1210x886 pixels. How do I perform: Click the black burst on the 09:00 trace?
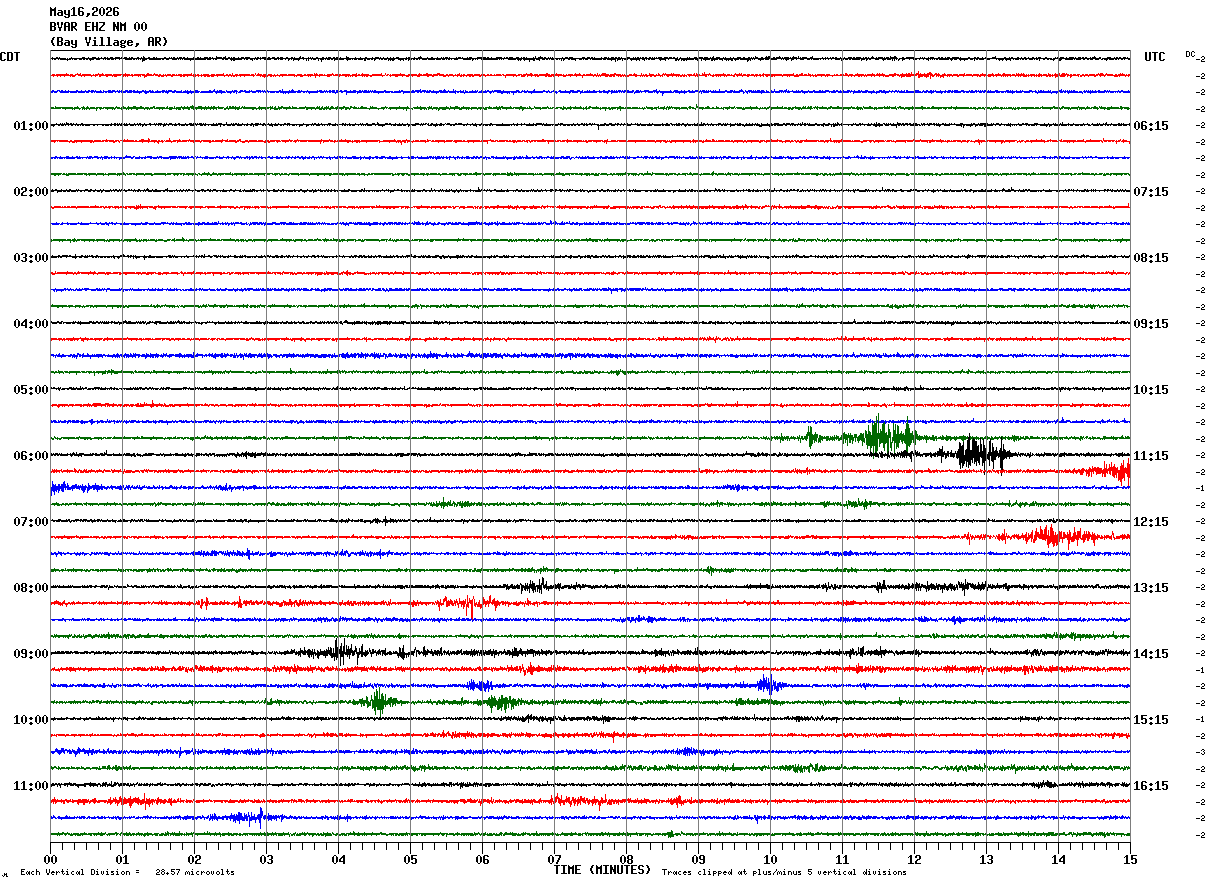(340, 652)
